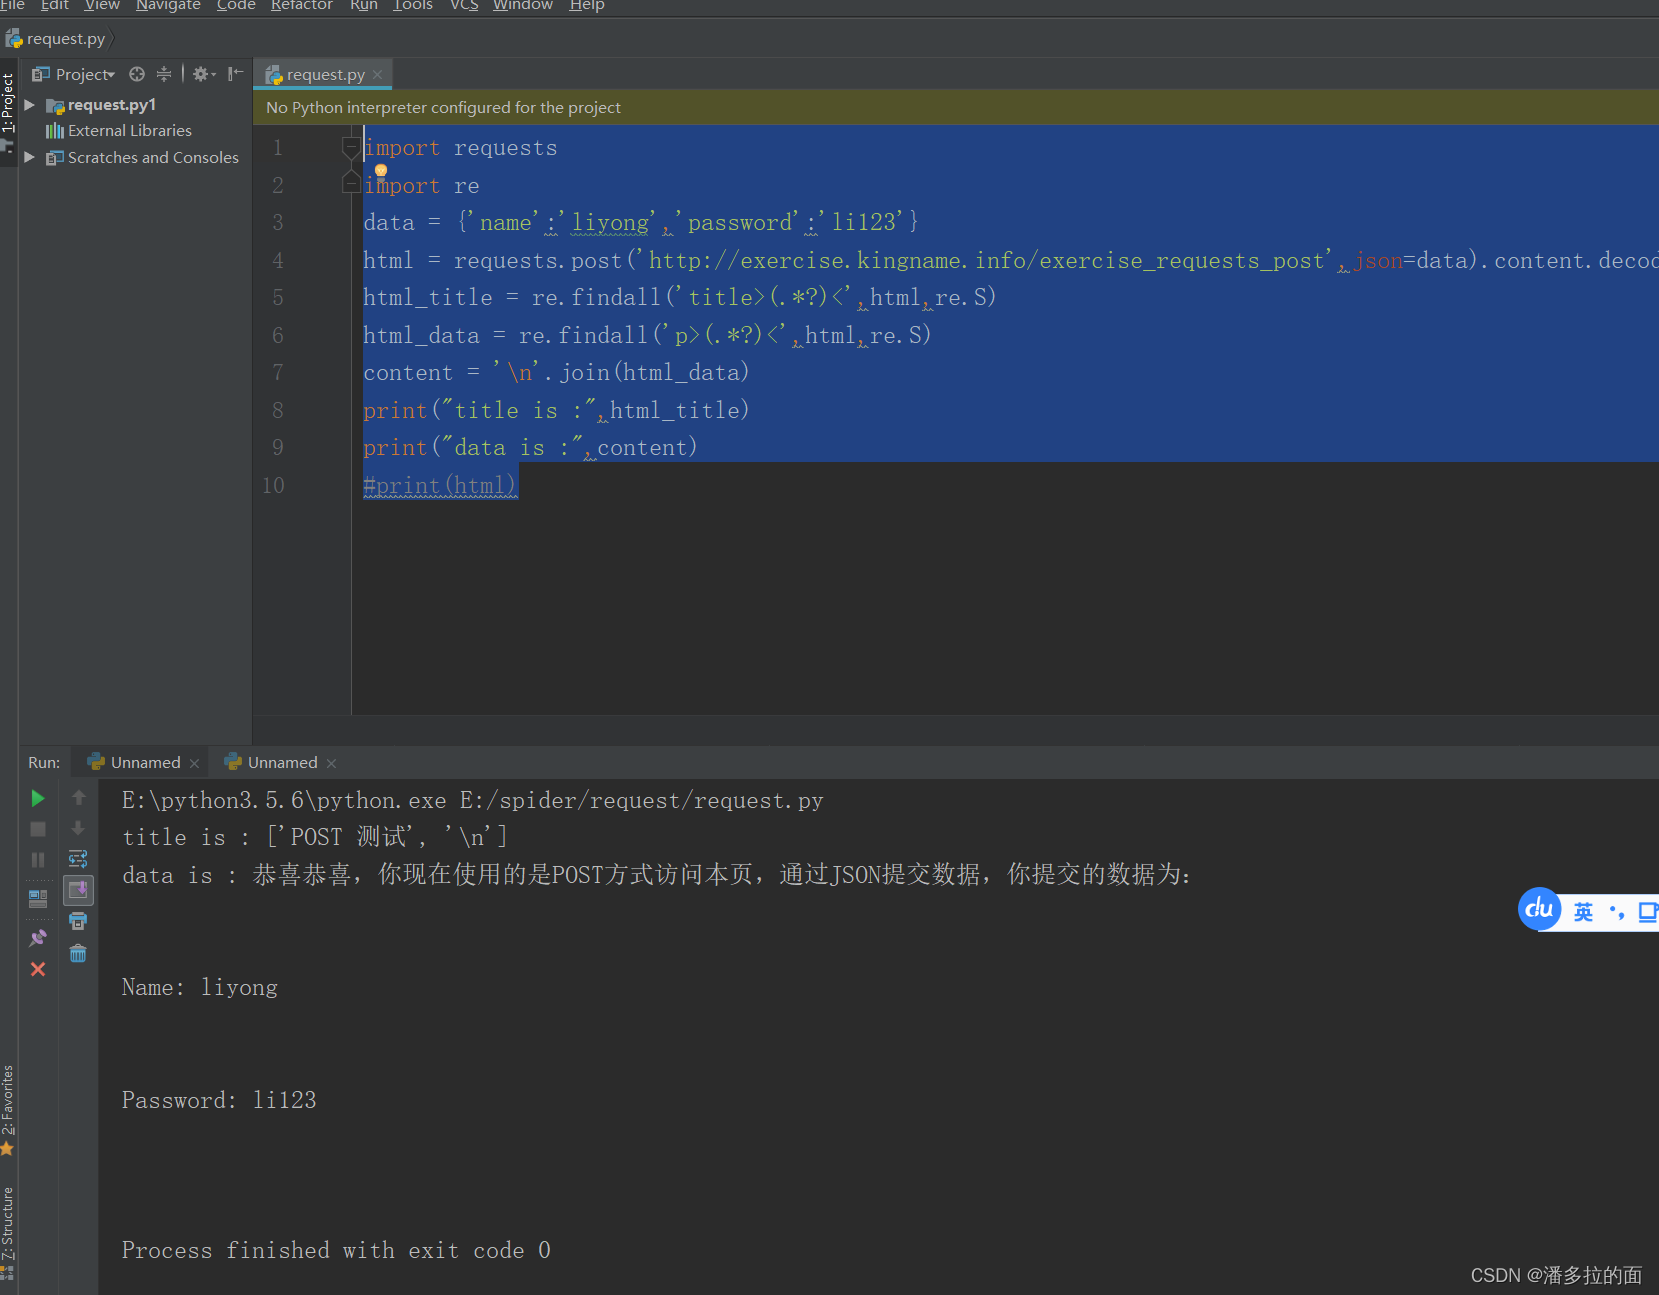Collapse all nodes in Project view
The image size is (1659, 1295).
[164, 73]
